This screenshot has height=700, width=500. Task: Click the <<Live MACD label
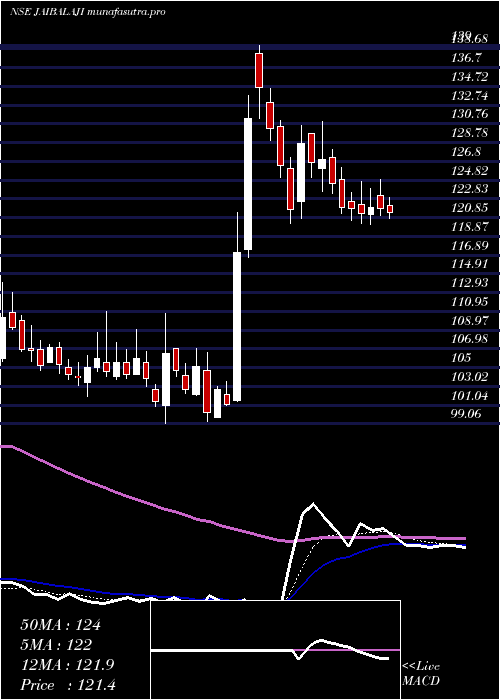click(421, 674)
